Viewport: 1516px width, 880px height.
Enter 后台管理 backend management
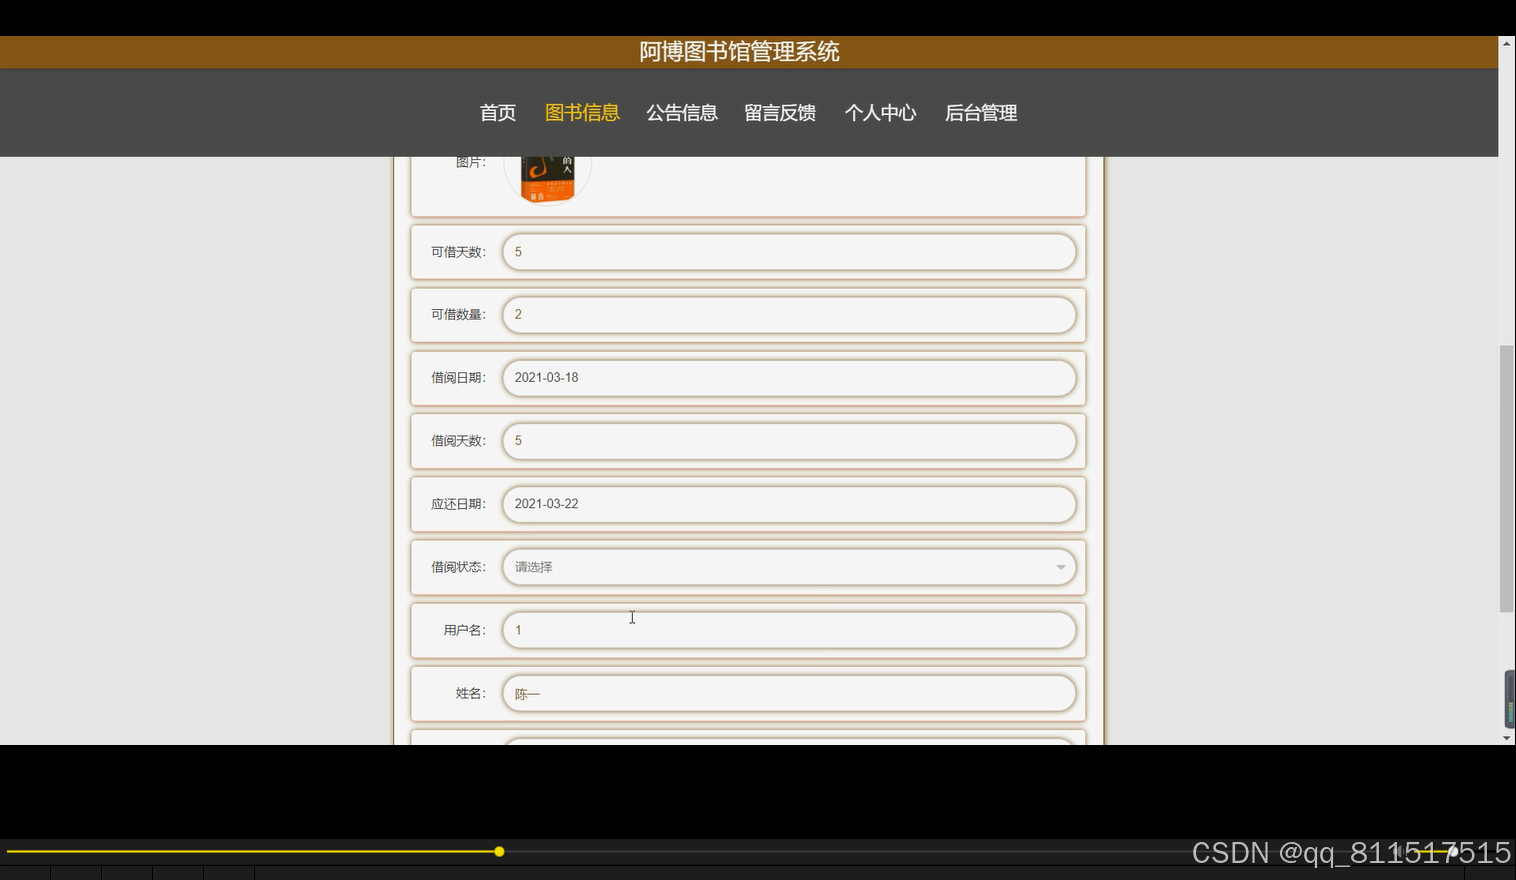[x=980, y=113]
